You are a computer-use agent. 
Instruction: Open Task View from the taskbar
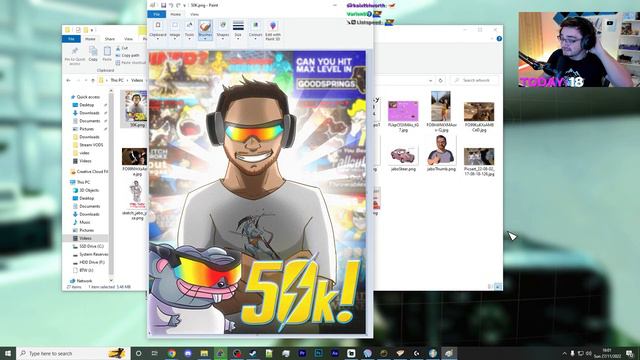[x=155, y=353]
